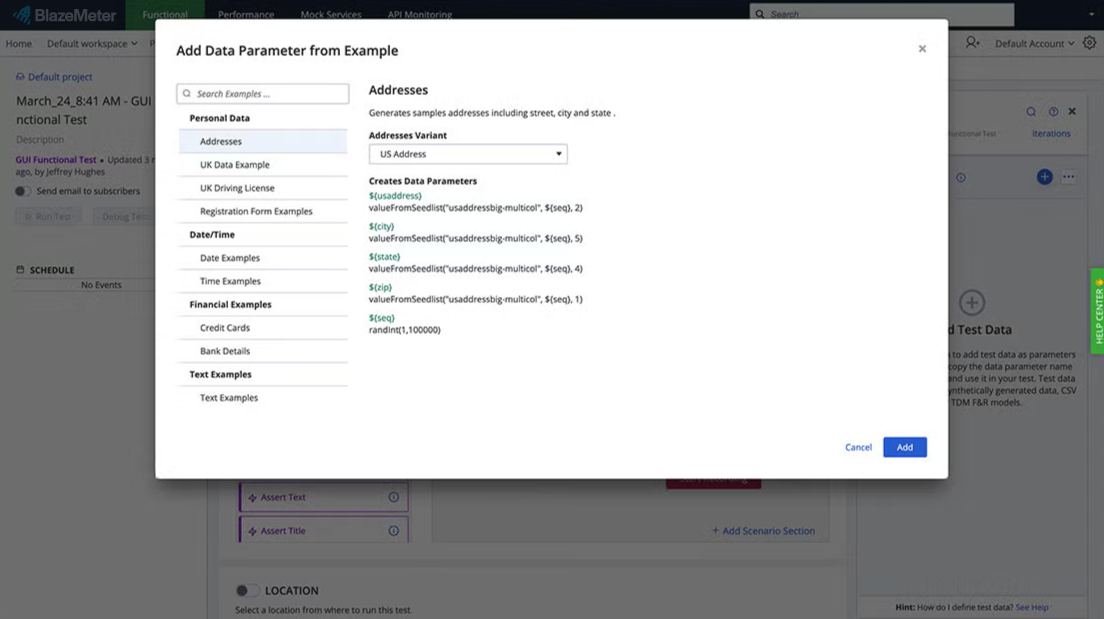This screenshot has width=1104, height=619.
Task: Open the Addresses Variant dropdown
Action: 467,153
